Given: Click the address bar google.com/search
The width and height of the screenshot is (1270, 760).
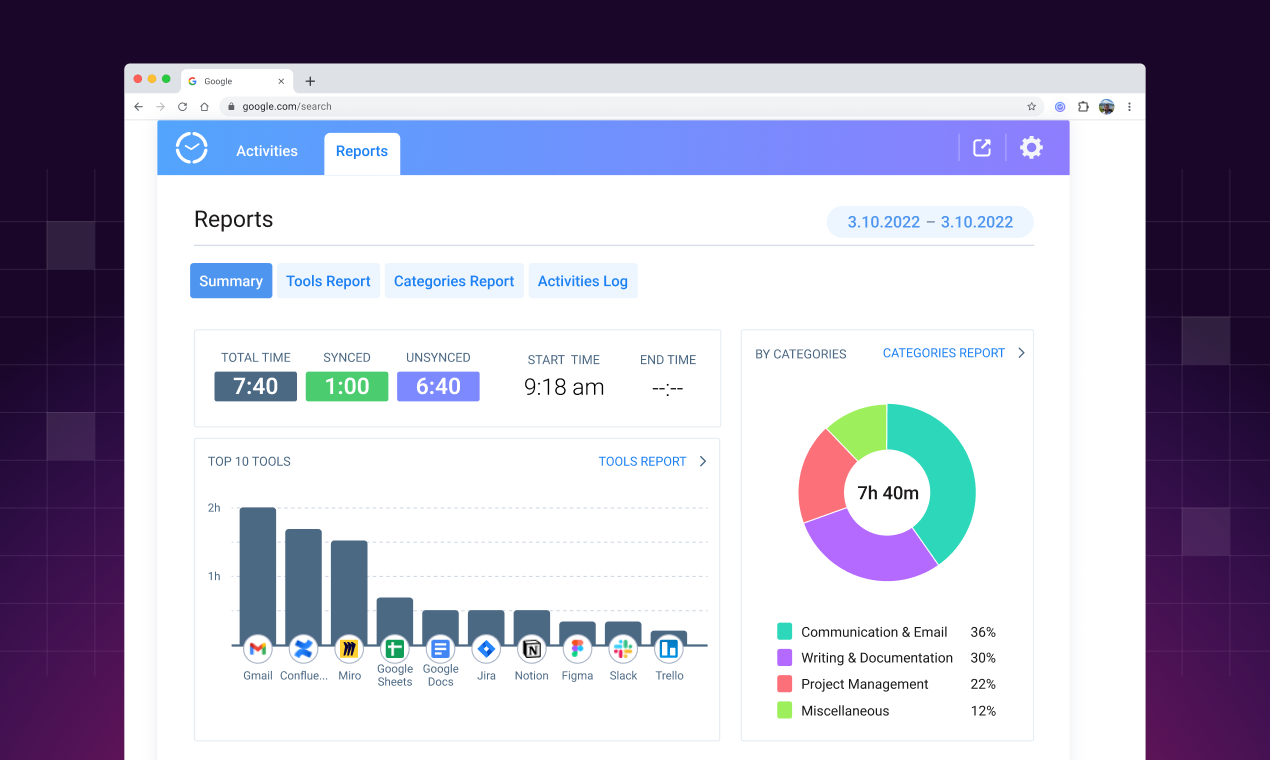Looking at the screenshot, I should (x=632, y=106).
